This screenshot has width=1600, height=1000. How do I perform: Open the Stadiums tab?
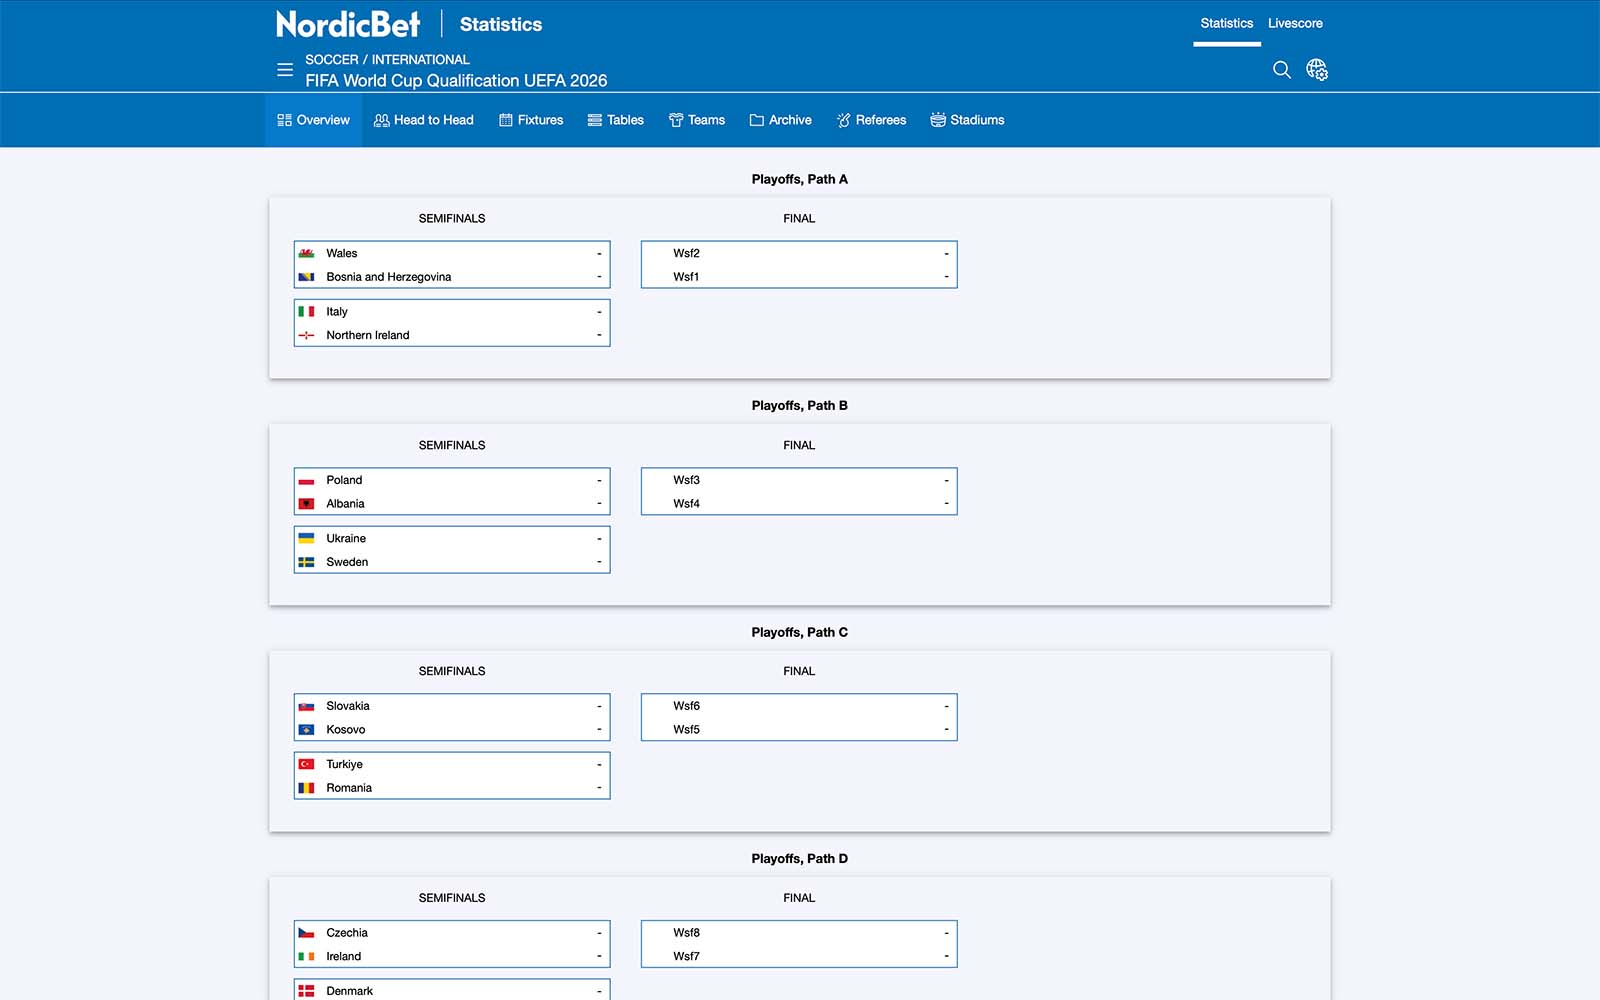(x=968, y=120)
